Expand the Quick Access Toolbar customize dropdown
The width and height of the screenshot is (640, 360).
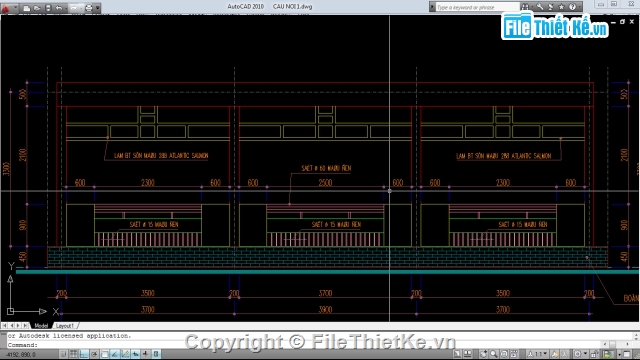tap(98, 8)
